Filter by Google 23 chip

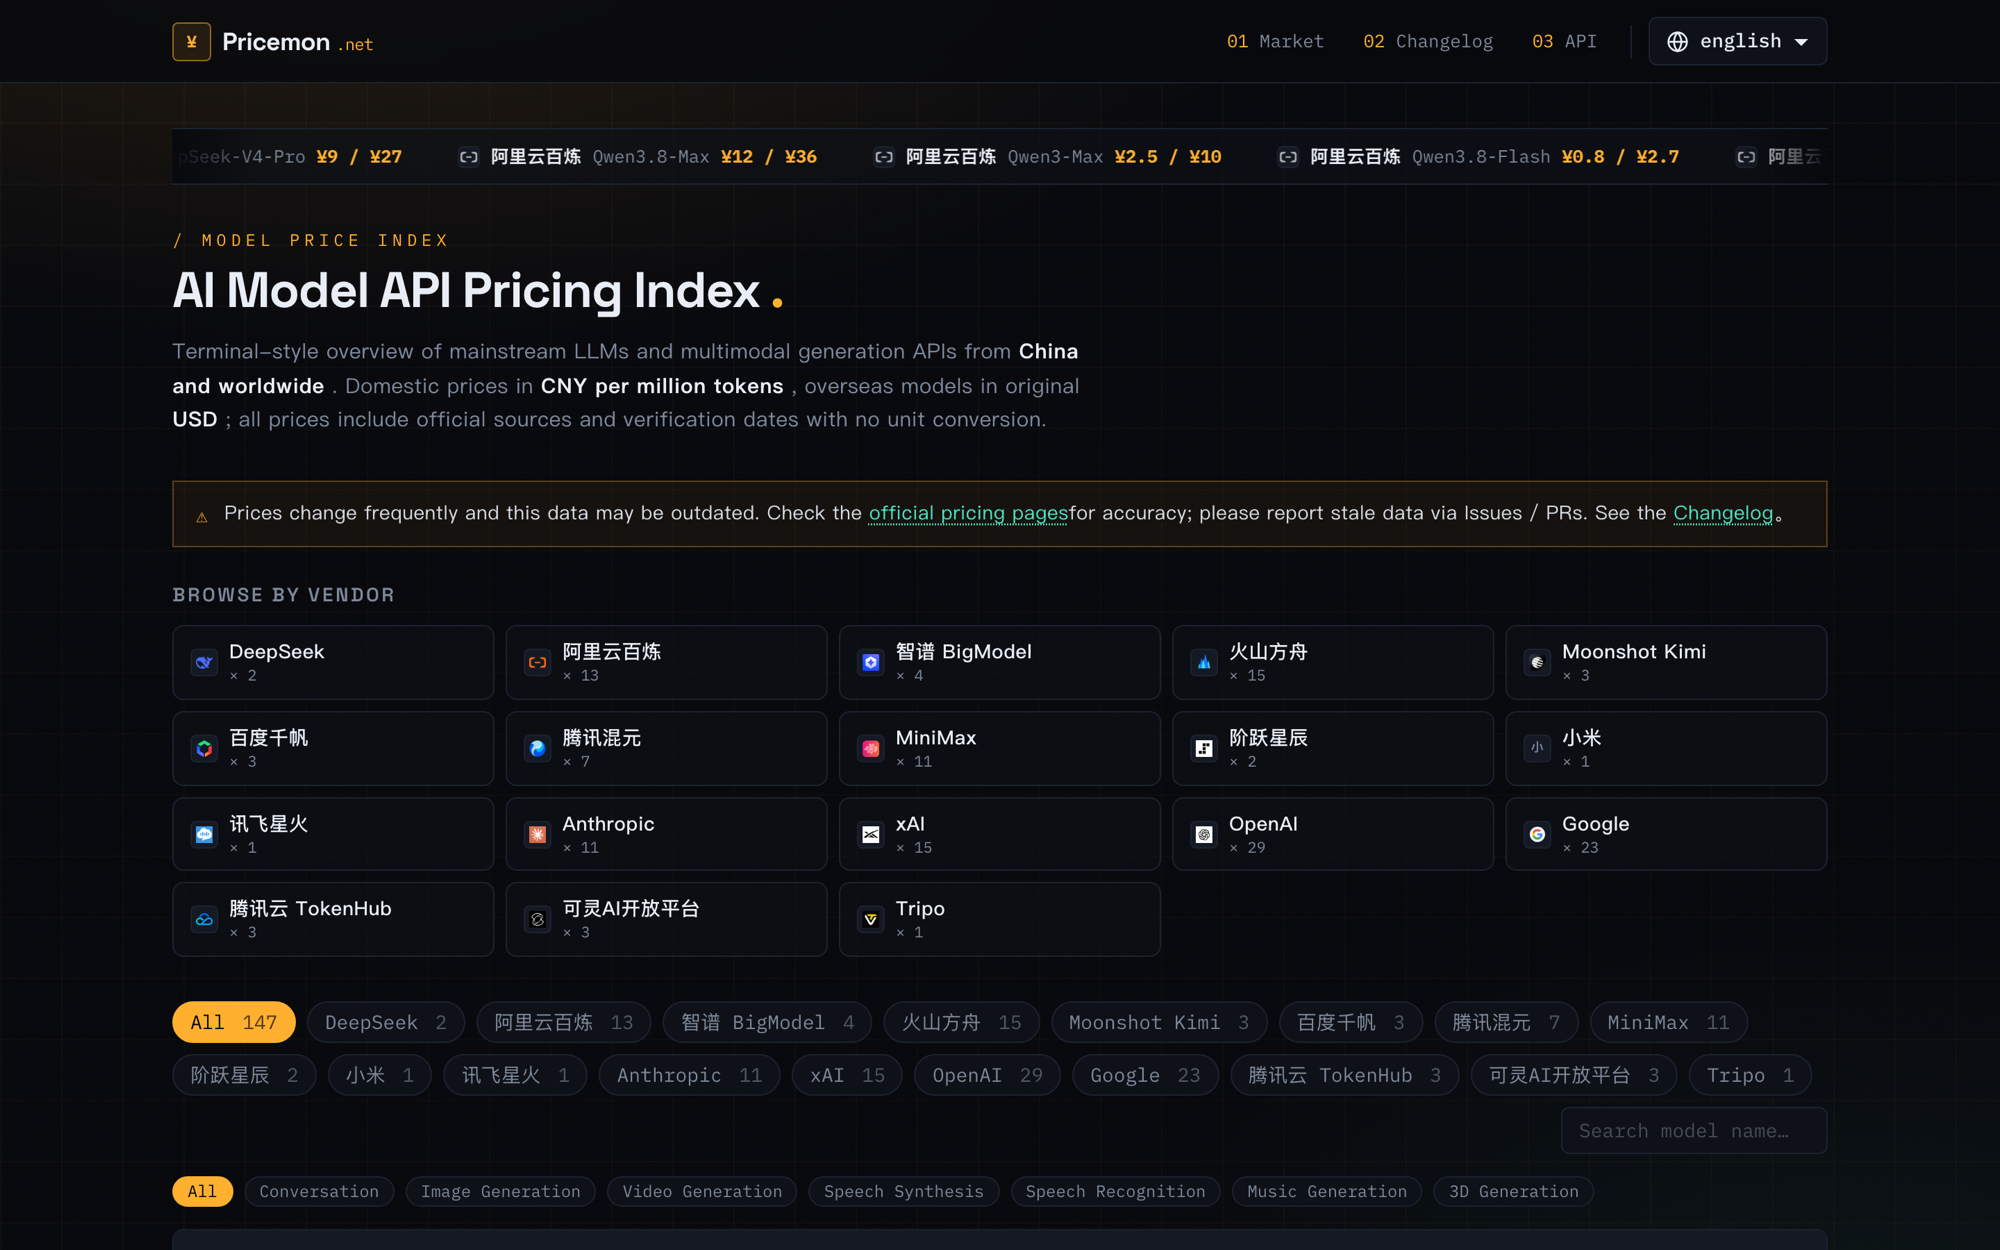(1145, 1075)
